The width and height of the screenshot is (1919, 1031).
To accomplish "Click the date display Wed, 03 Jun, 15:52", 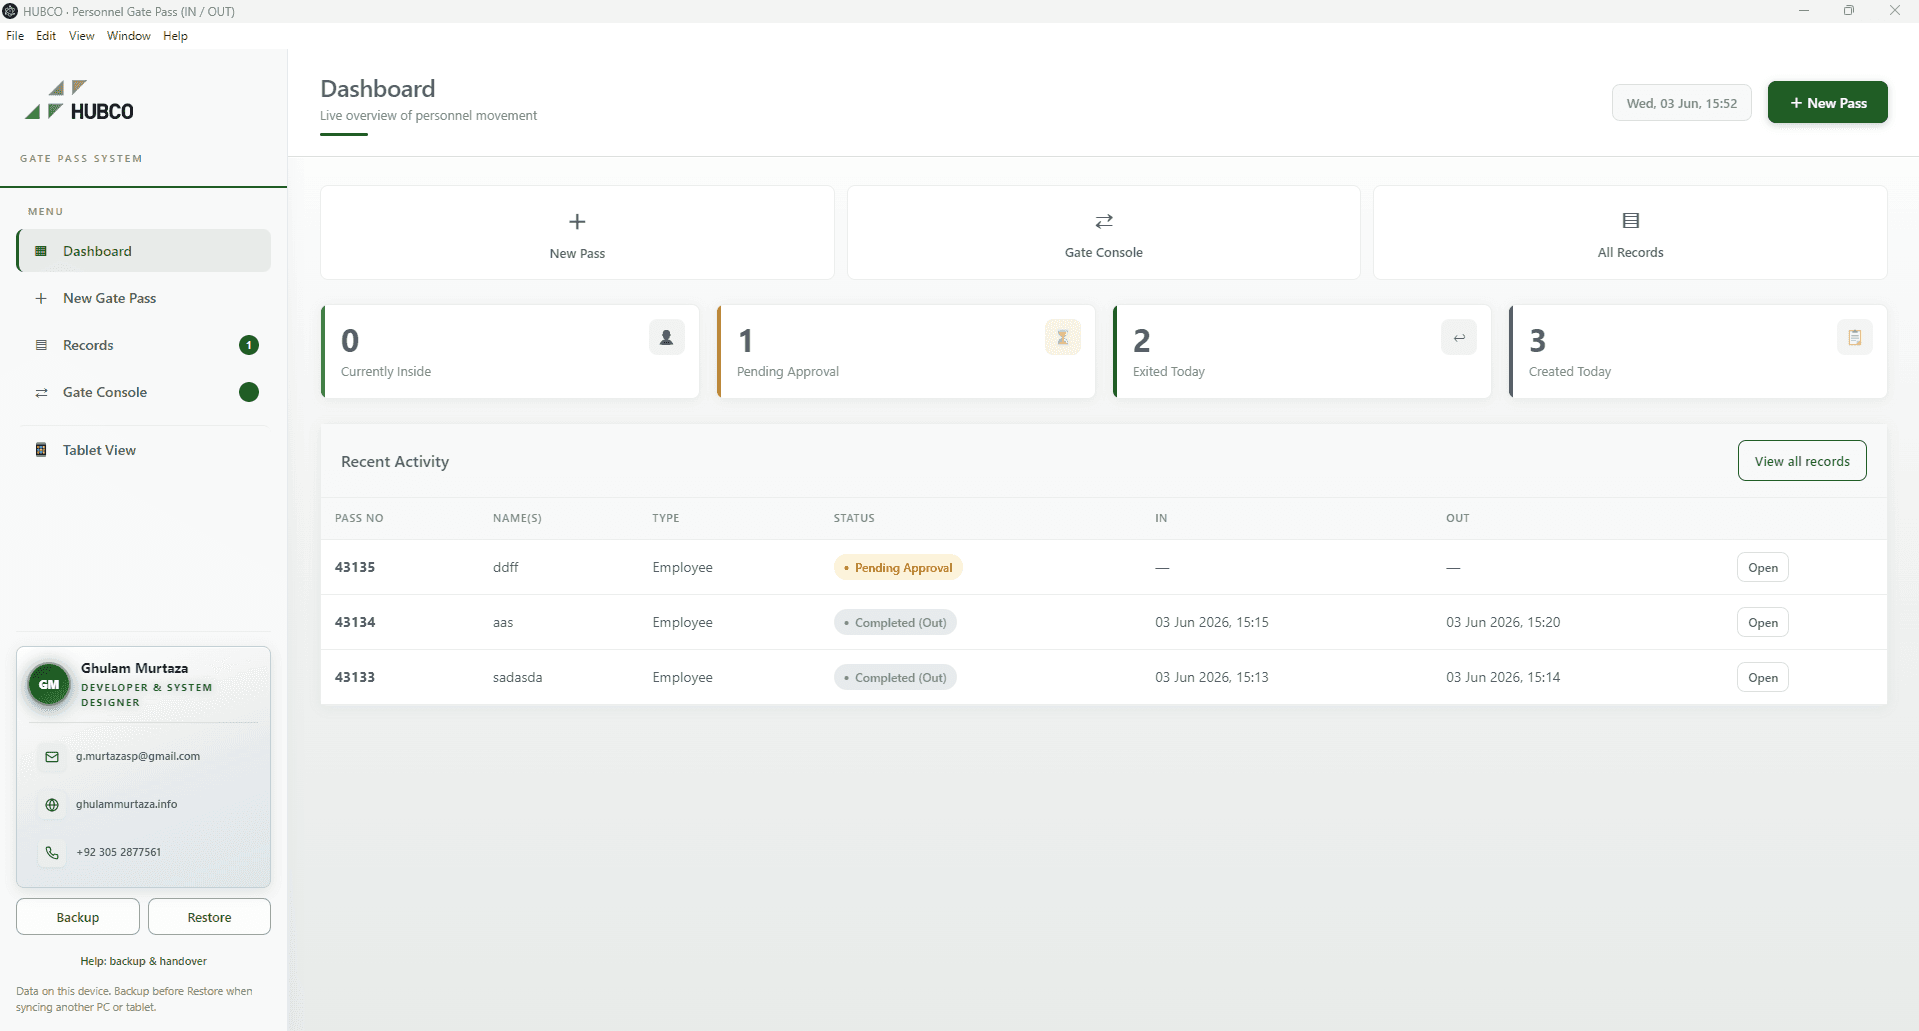I will pos(1682,103).
